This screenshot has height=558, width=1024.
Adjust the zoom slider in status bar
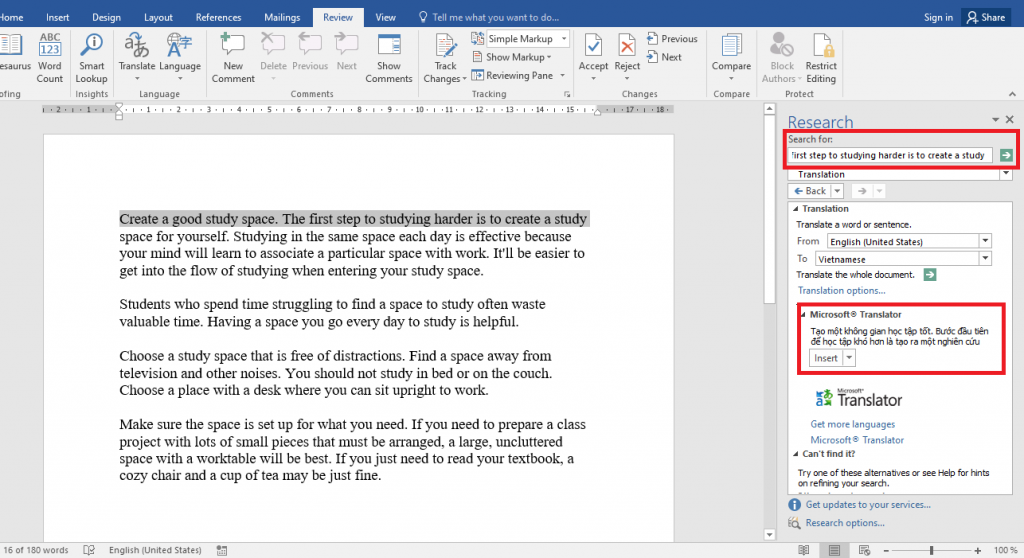[931, 550]
